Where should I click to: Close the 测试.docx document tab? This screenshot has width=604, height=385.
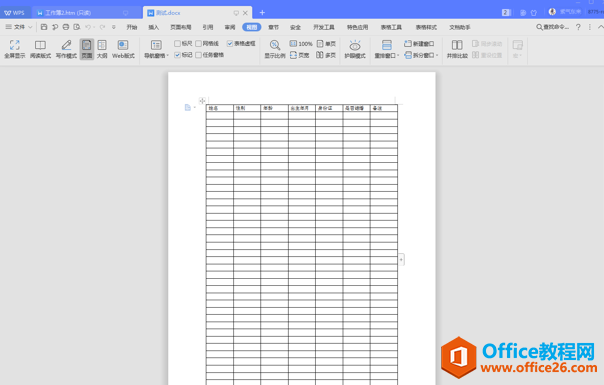[245, 13]
